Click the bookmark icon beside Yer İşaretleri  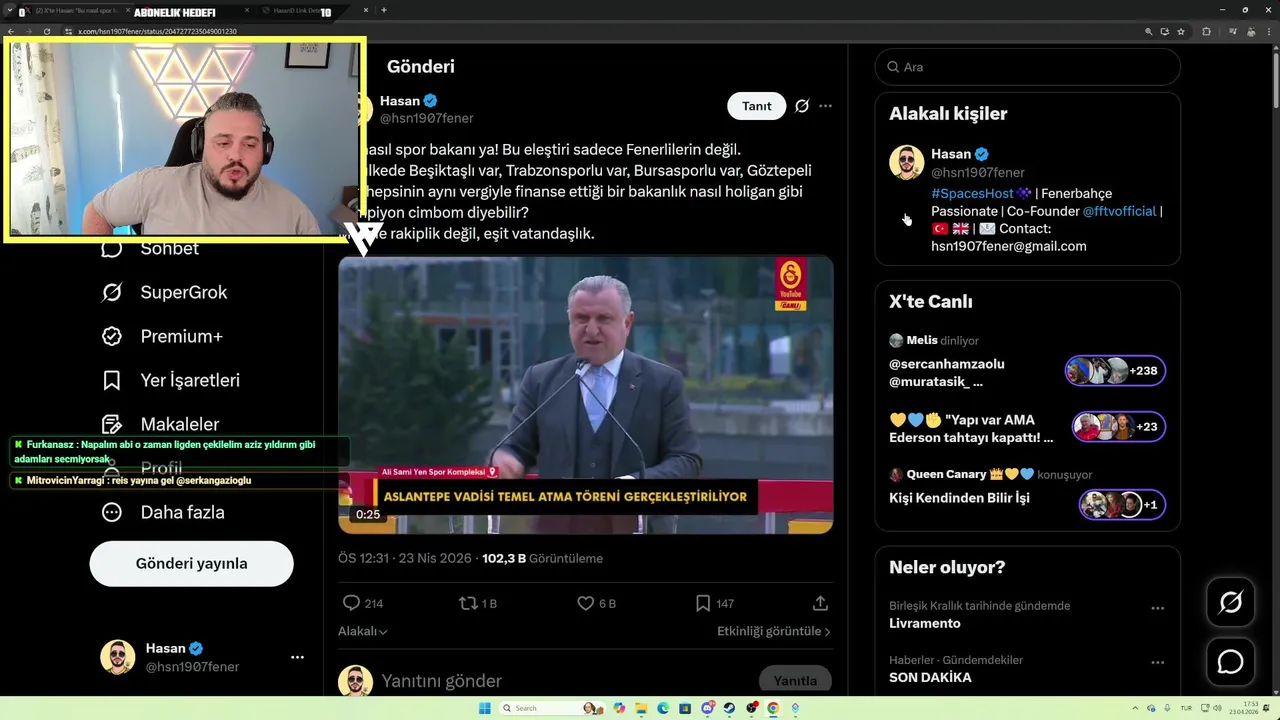(x=112, y=380)
